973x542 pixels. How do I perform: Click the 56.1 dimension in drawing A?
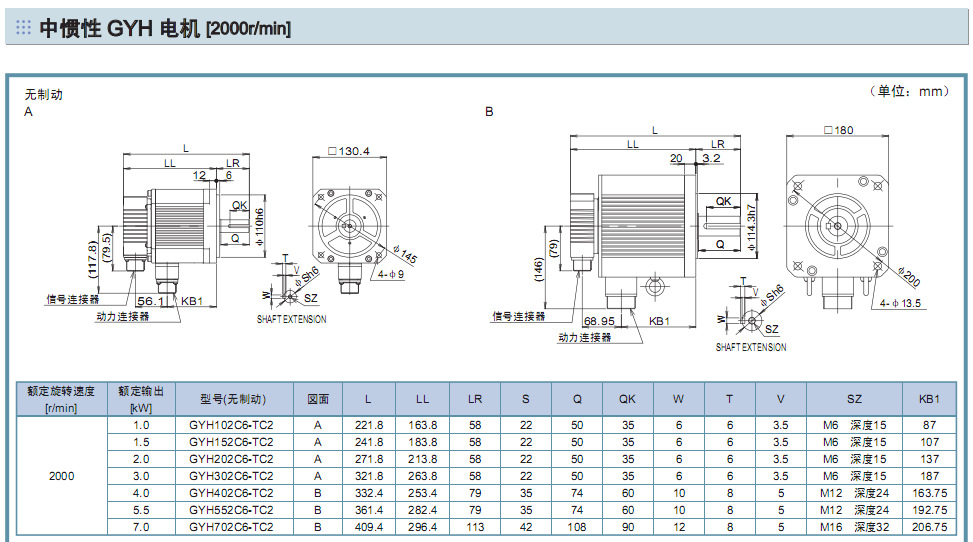150,301
